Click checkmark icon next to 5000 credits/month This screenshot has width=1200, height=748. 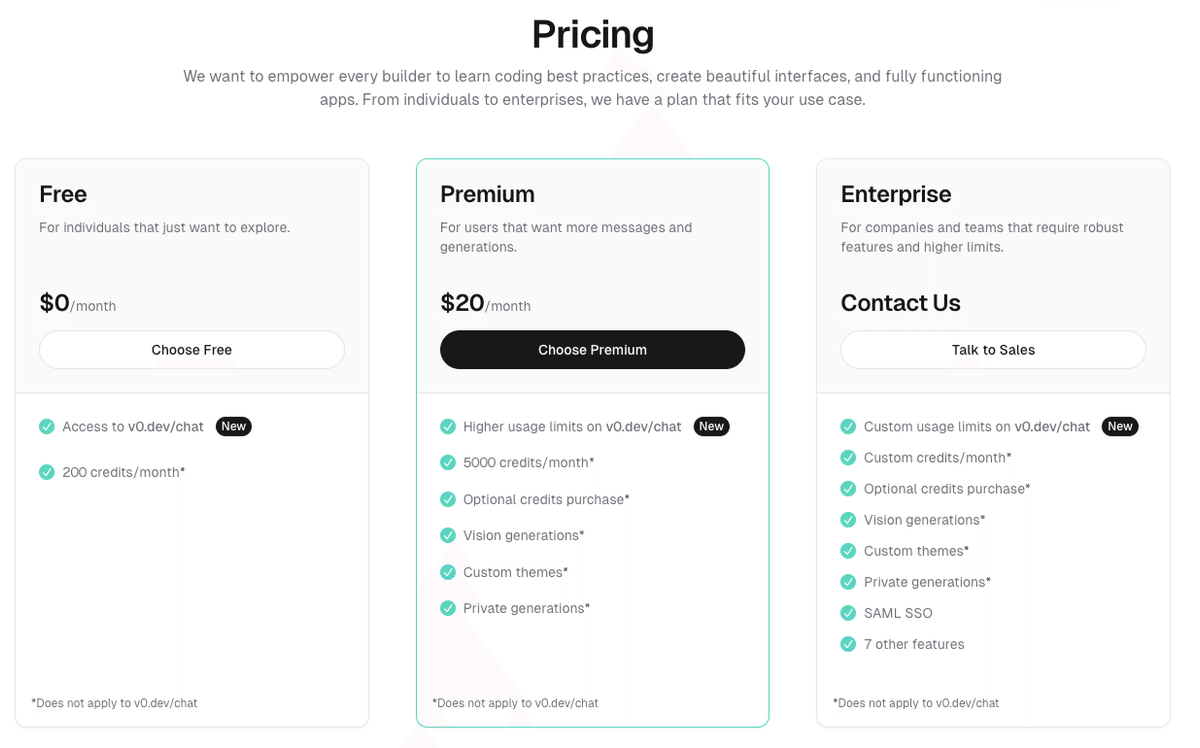[x=448, y=463]
